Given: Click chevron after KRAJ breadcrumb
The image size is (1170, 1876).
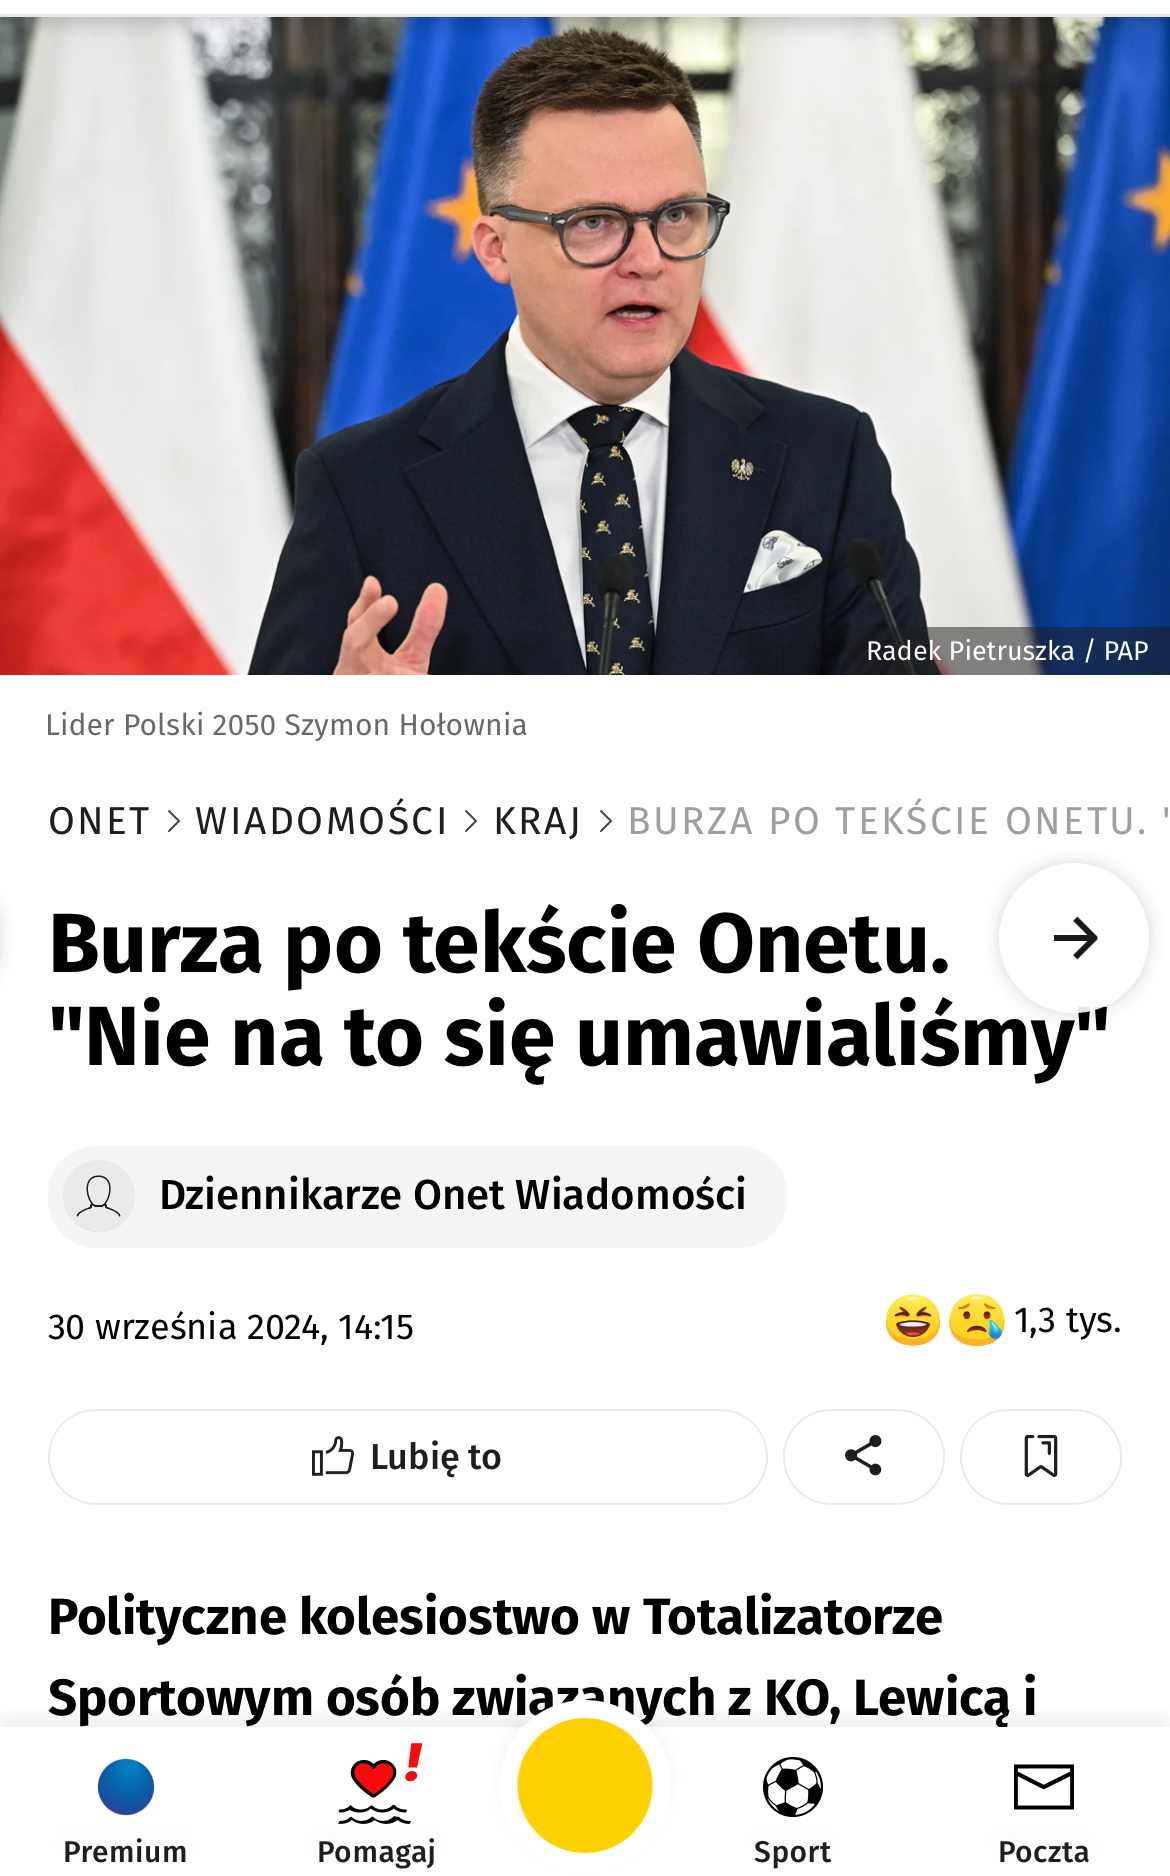Looking at the screenshot, I should (605, 821).
